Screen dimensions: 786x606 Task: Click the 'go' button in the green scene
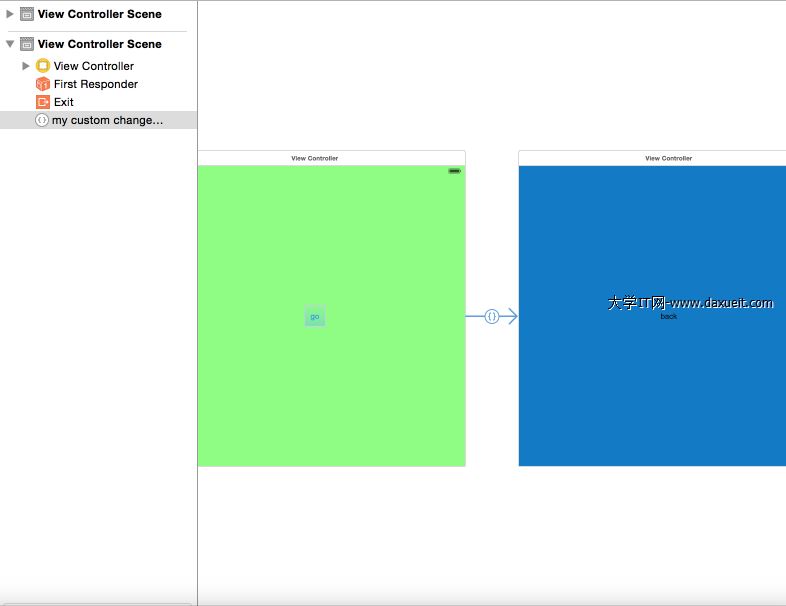pos(315,316)
